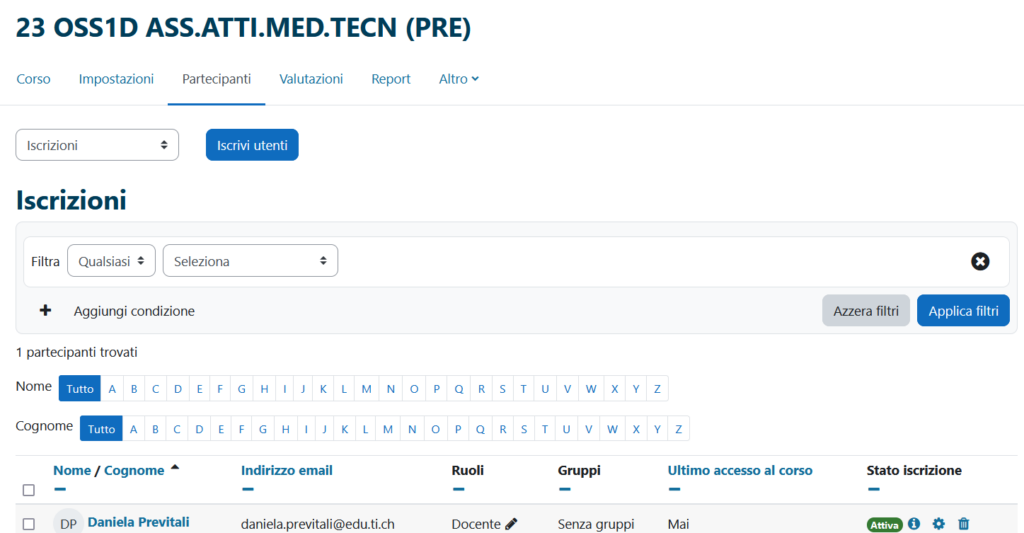Screen dimensions: 1024x533
Task: Open enrolment info icon beside Attiva badge
Action: [x=914, y=523]
